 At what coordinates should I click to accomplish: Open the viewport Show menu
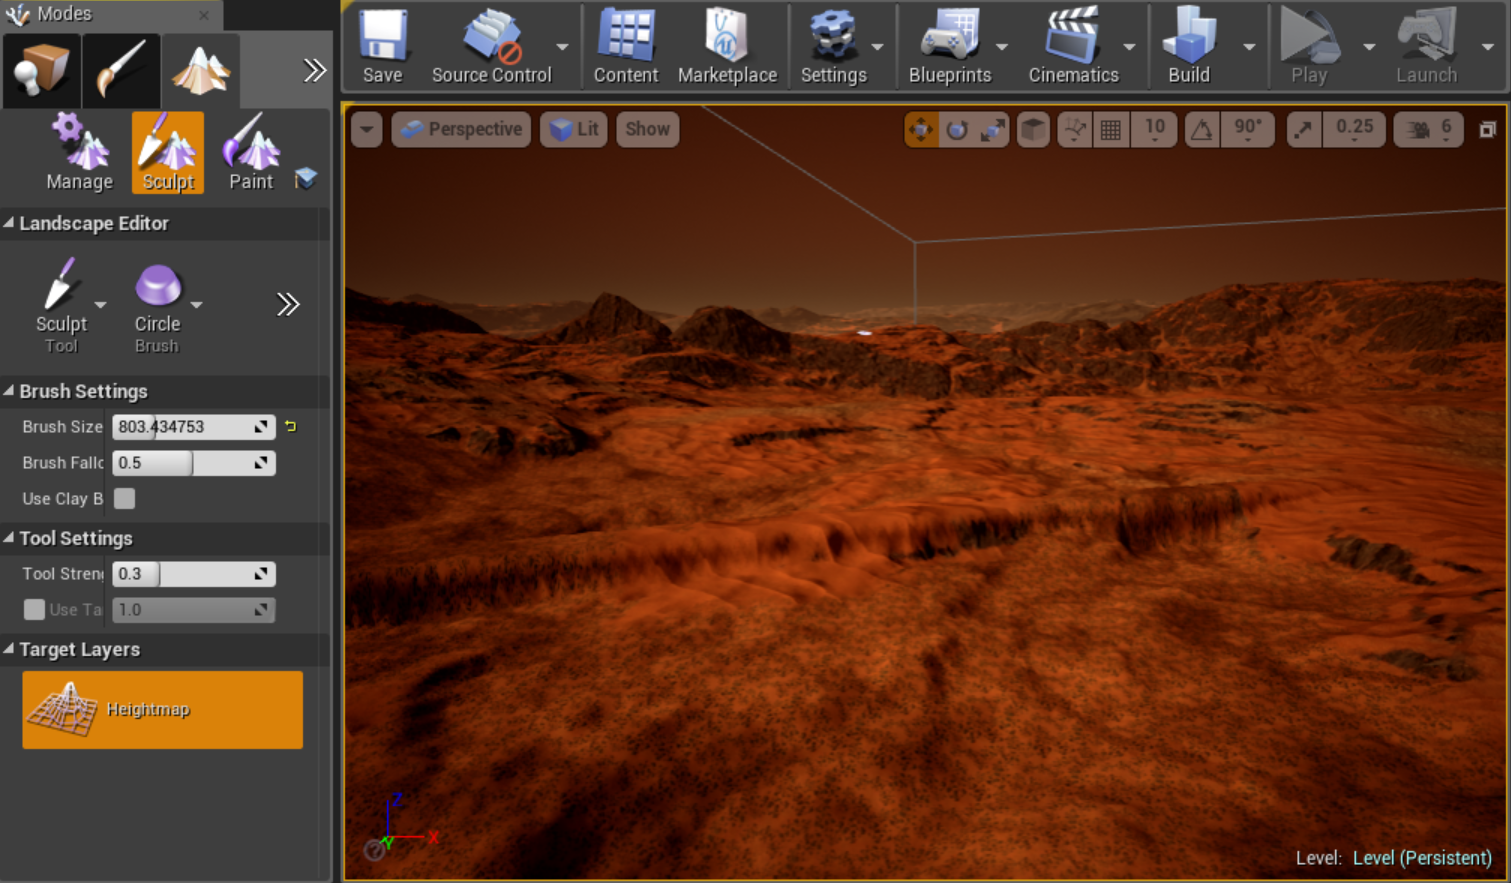pyautogui.click(x=648, y=129)
